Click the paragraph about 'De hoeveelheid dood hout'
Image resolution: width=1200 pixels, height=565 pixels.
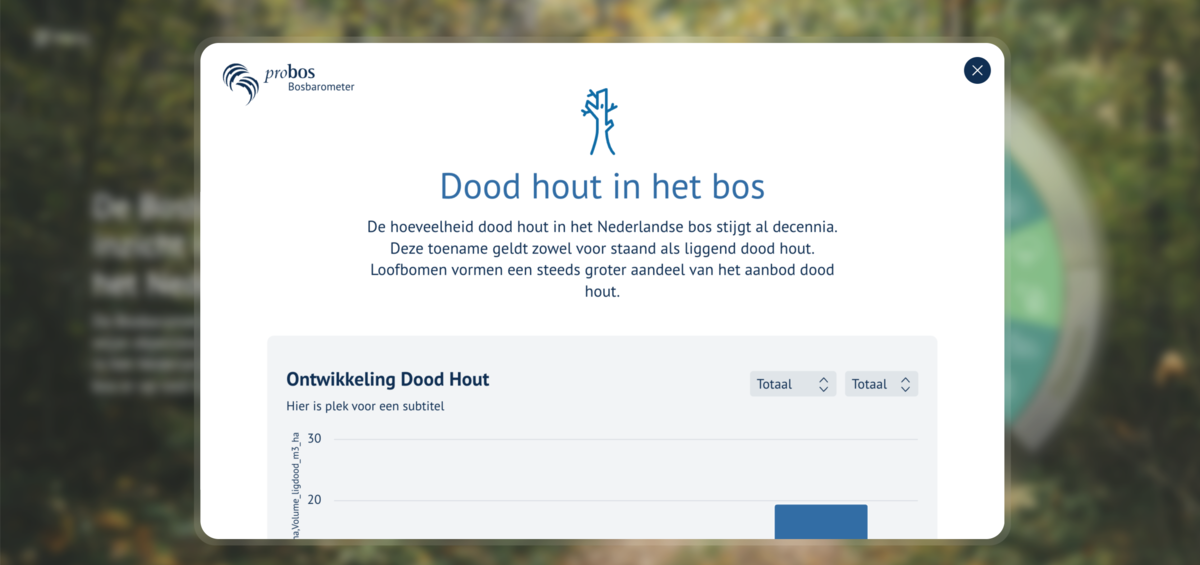click(602, 260)
